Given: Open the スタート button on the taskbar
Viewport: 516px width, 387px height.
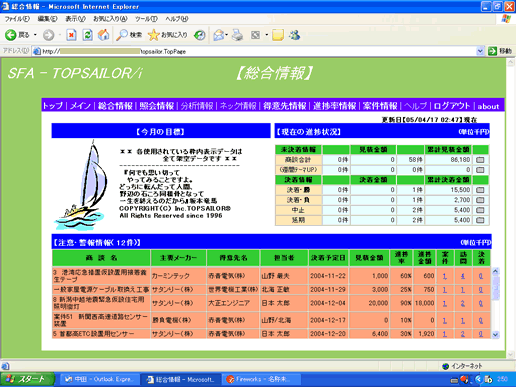Looking at the screenshot, I should click(x=28, y=379).
